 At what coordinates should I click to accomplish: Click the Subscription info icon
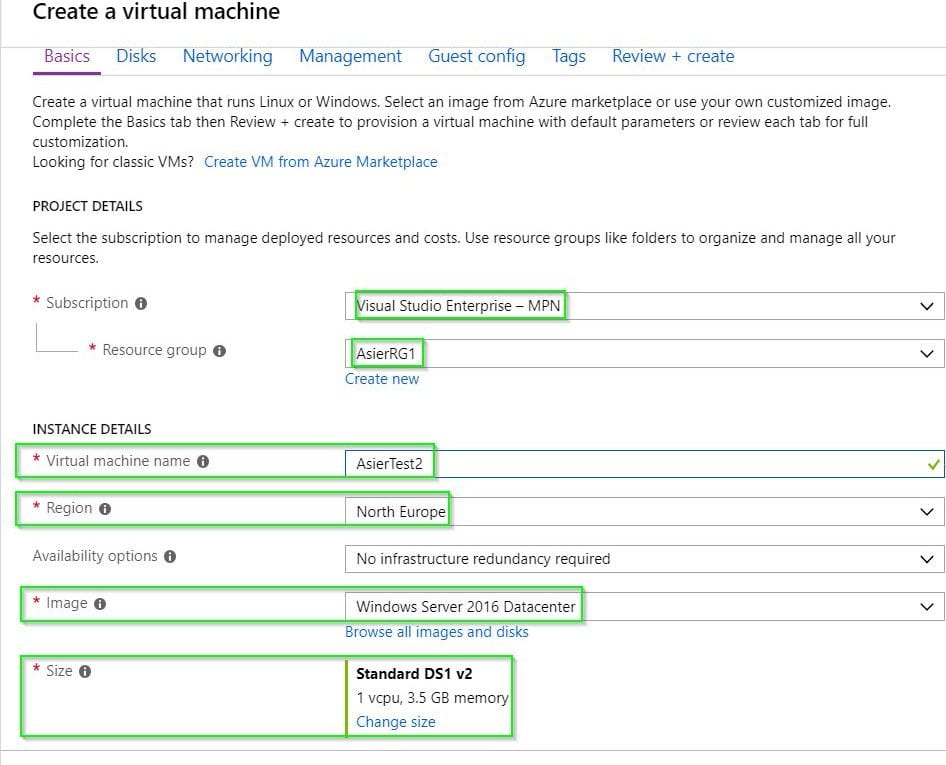[x=141, y=303]
